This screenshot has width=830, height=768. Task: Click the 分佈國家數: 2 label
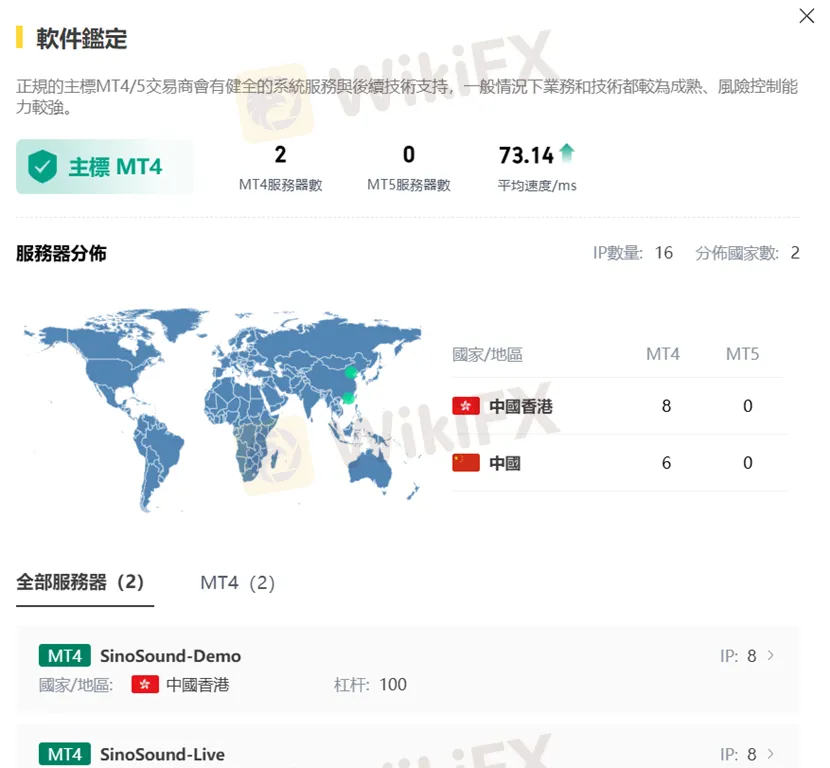coord(747,253)
